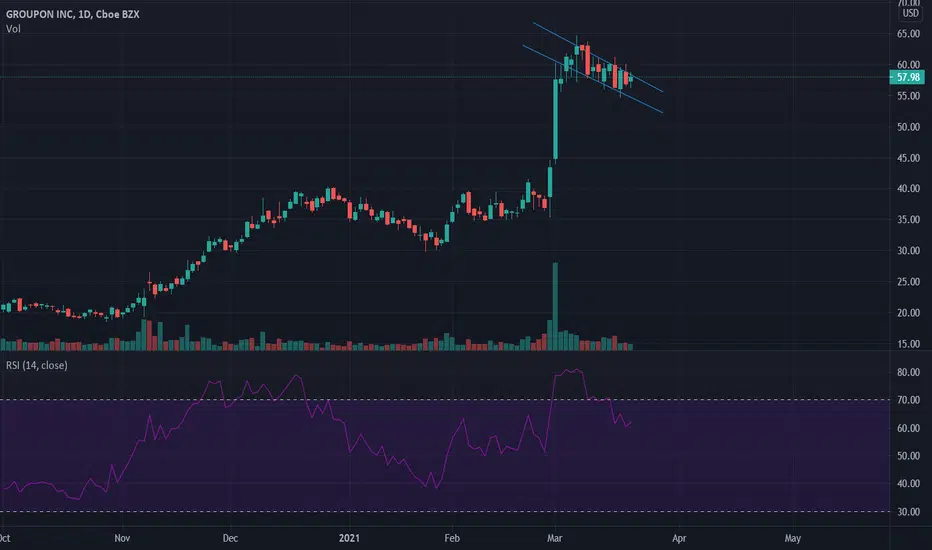
Task: Click 2021 on the time axis
Action: coord(349,538)
